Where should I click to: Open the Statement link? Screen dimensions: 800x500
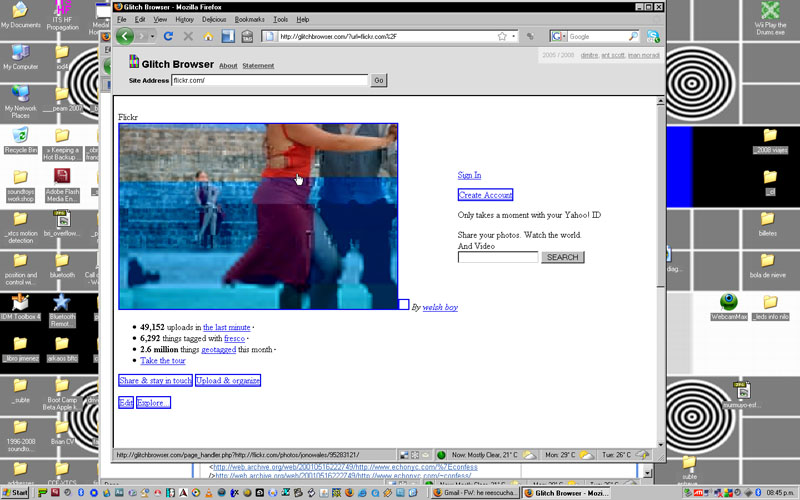point(258,66)
